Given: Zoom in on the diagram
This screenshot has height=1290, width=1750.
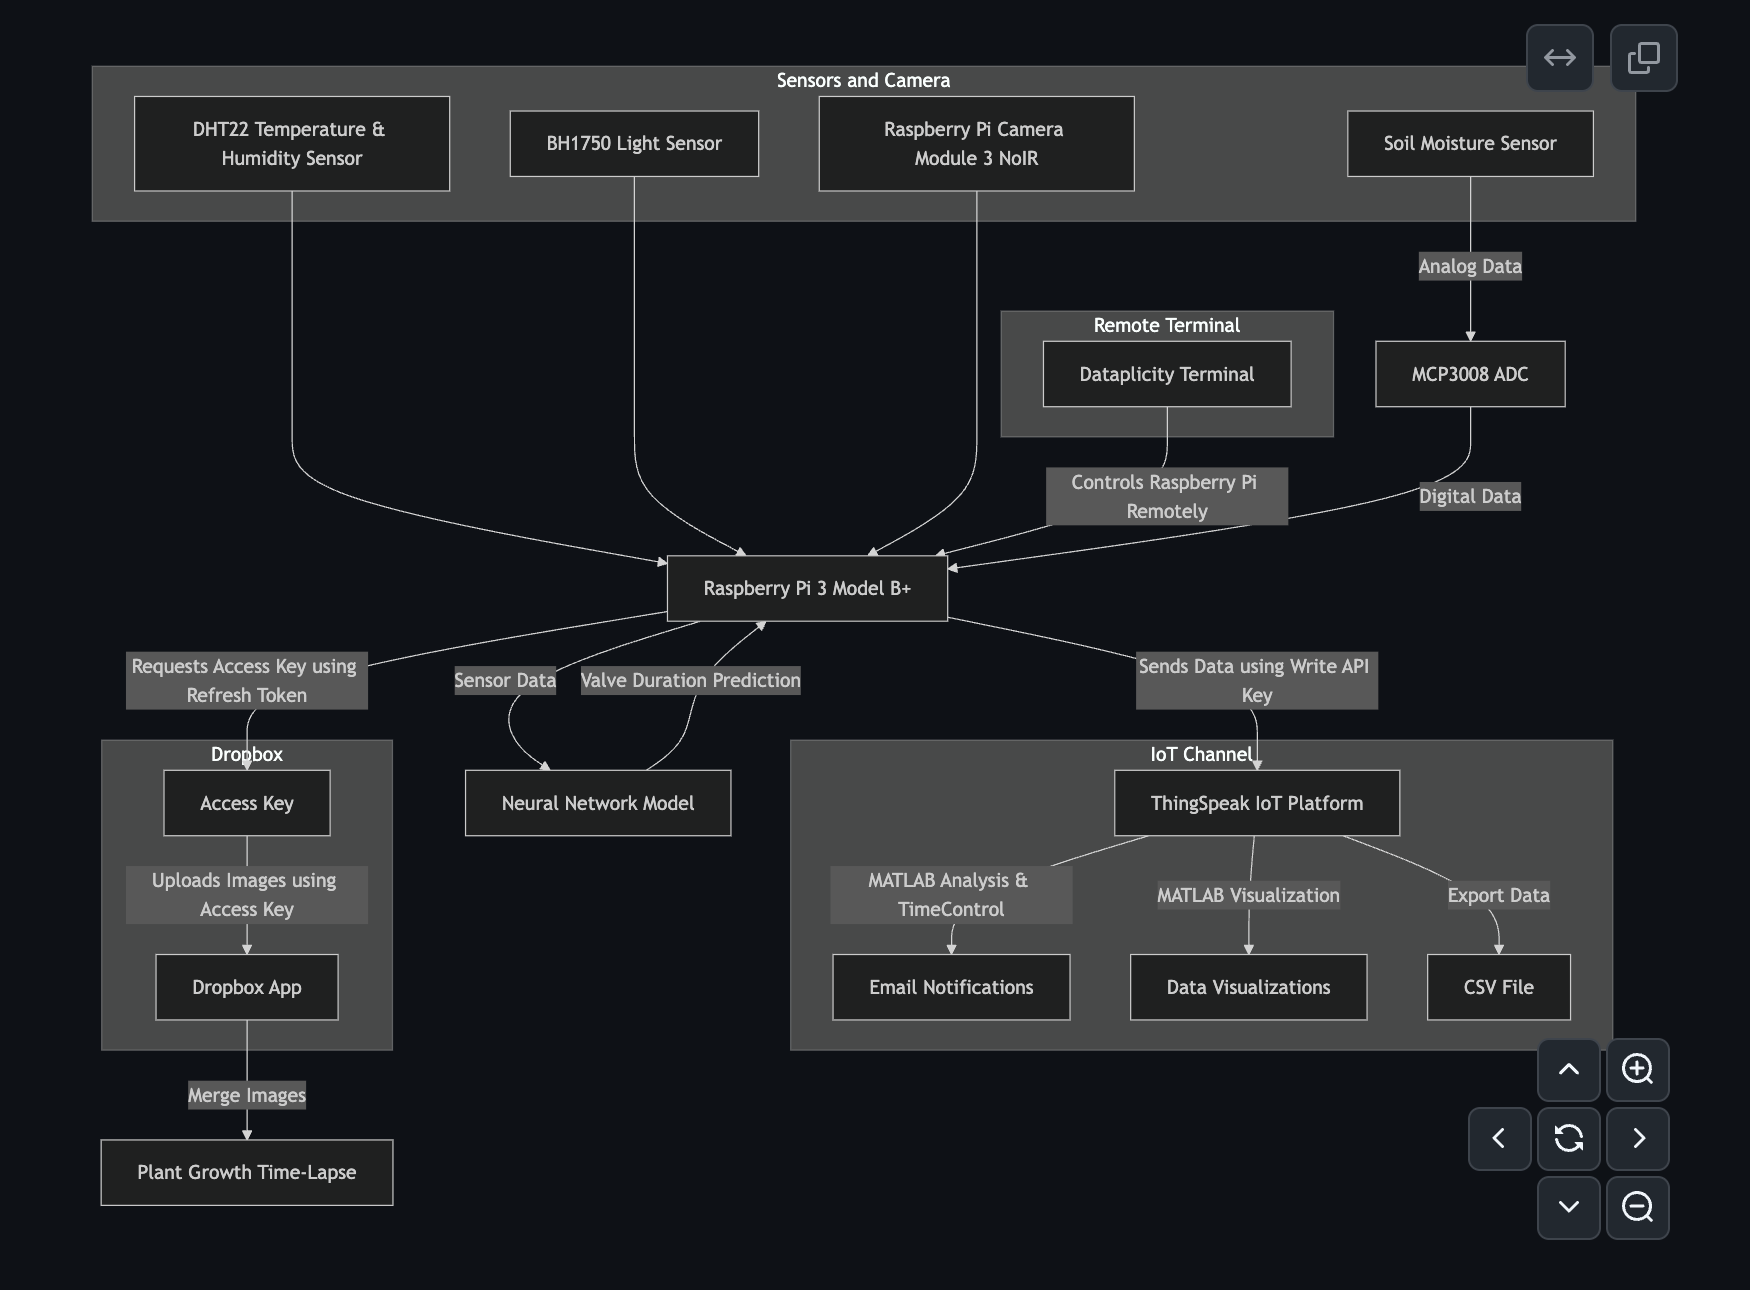Looking at the screenshot, I should pos(1637,1069).
